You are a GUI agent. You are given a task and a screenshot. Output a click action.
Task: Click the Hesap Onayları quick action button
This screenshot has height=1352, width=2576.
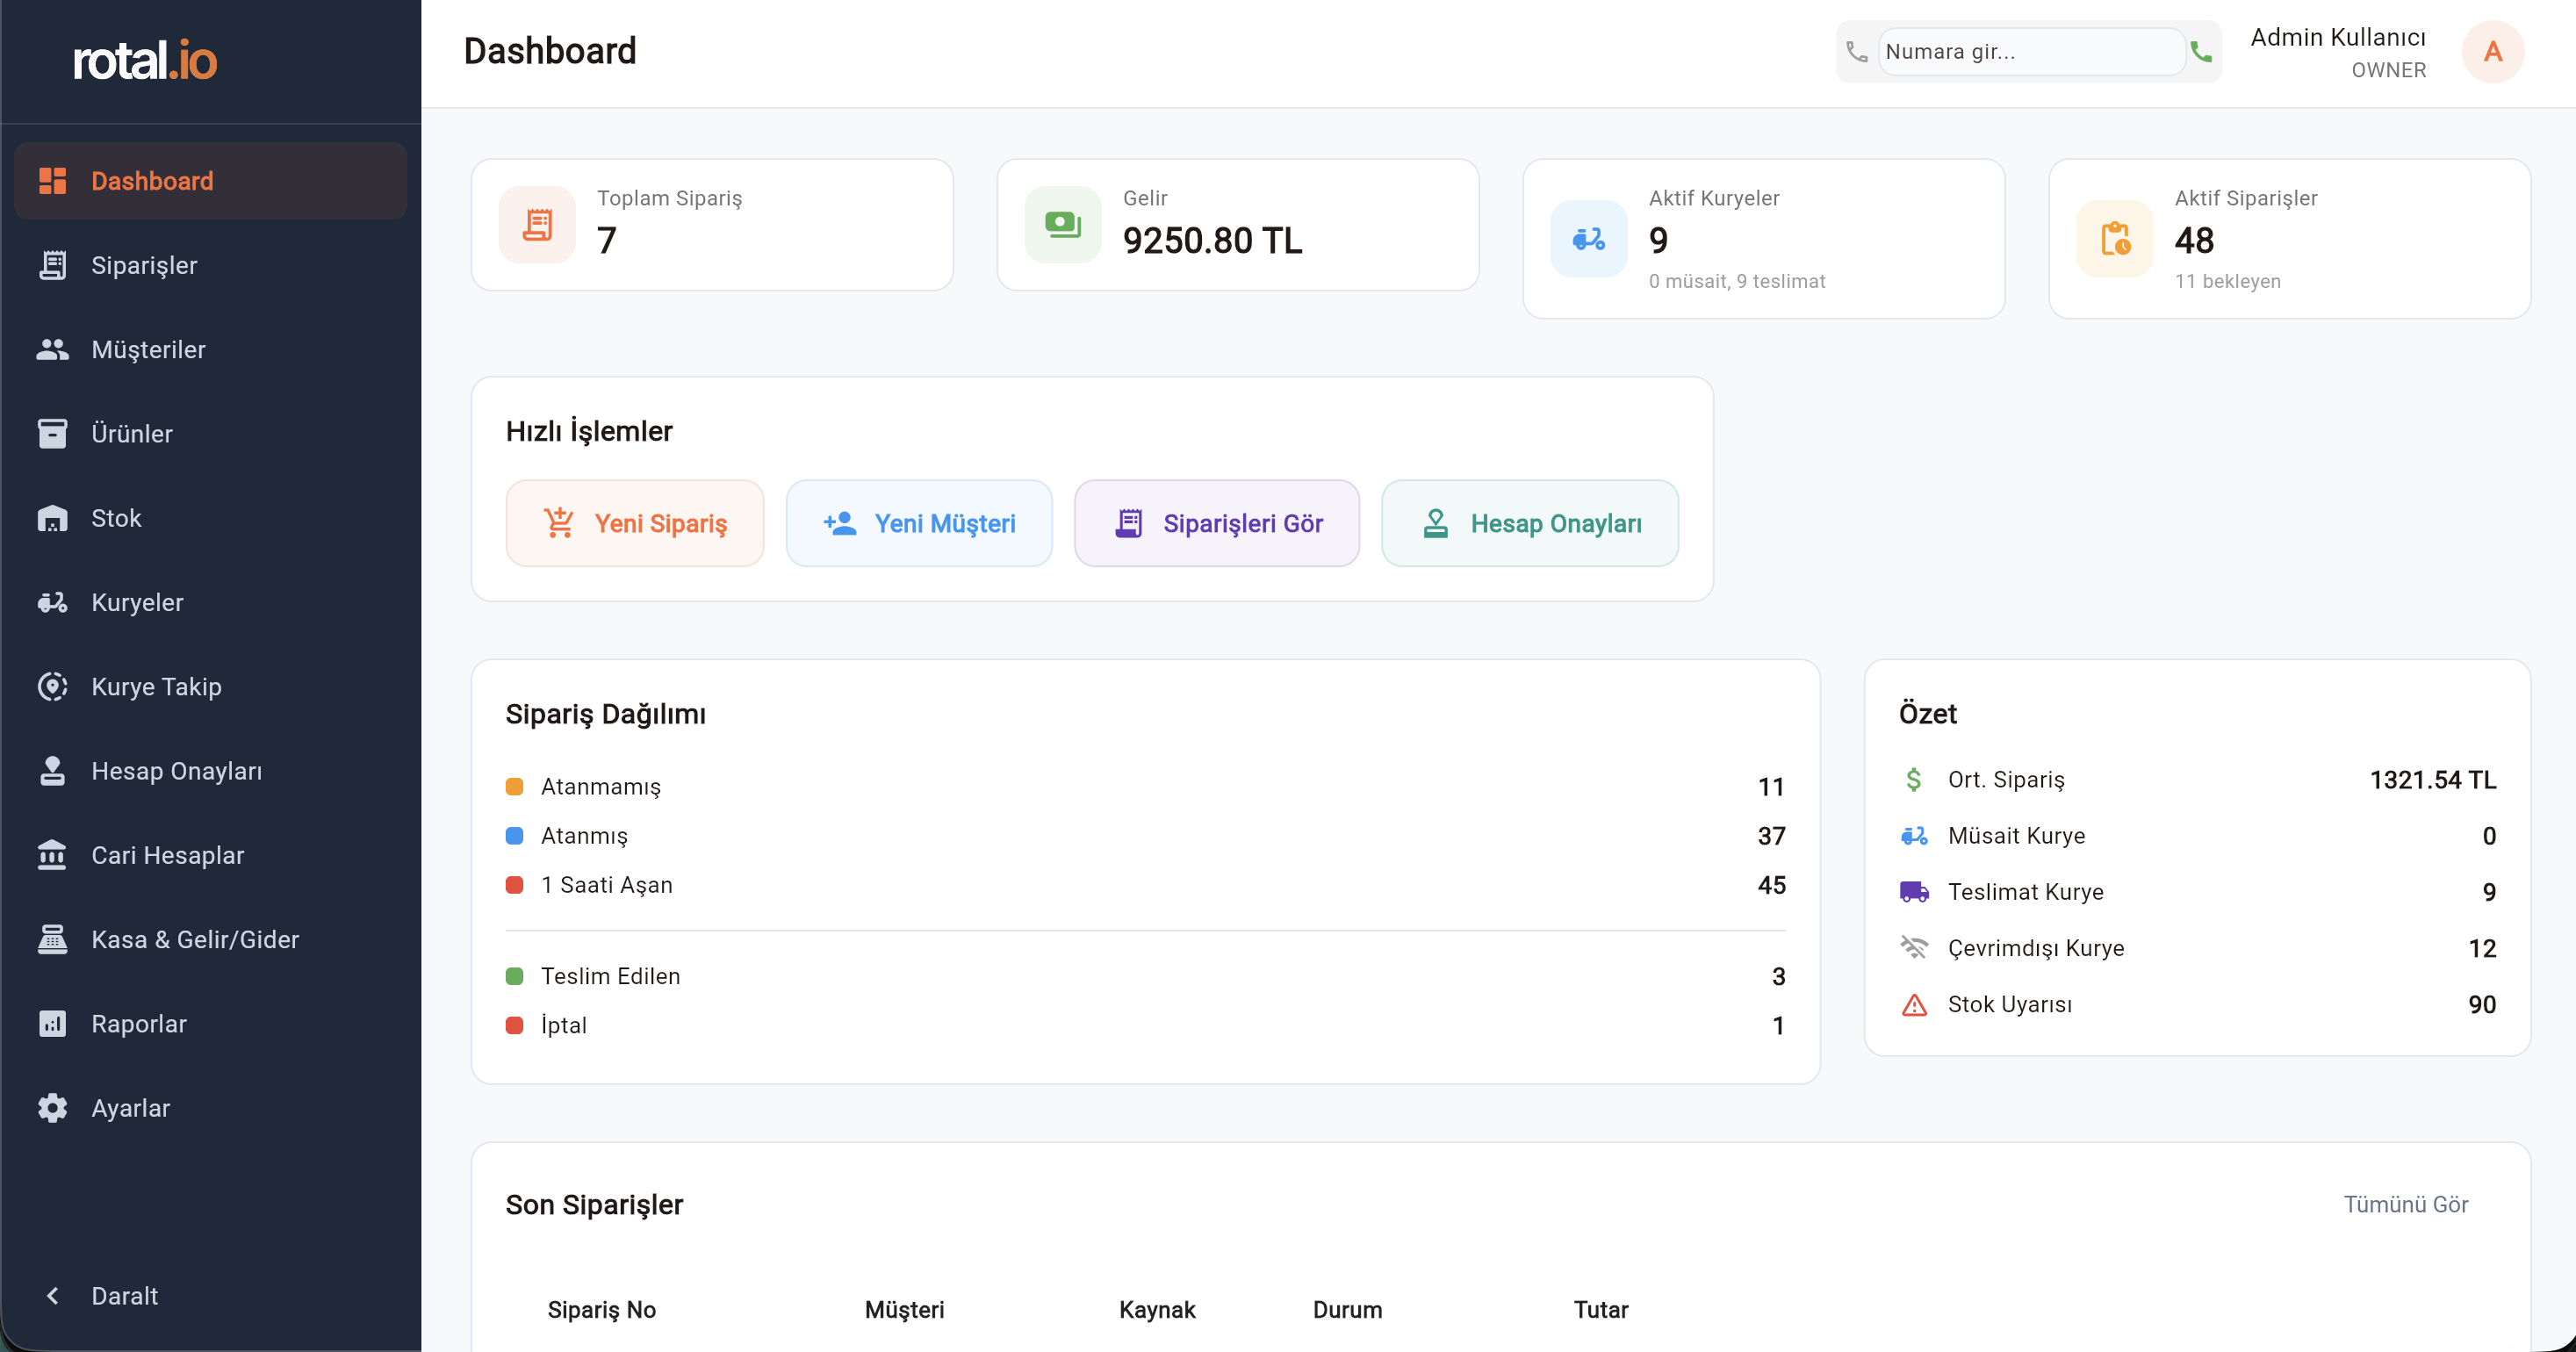[1530, 524]
